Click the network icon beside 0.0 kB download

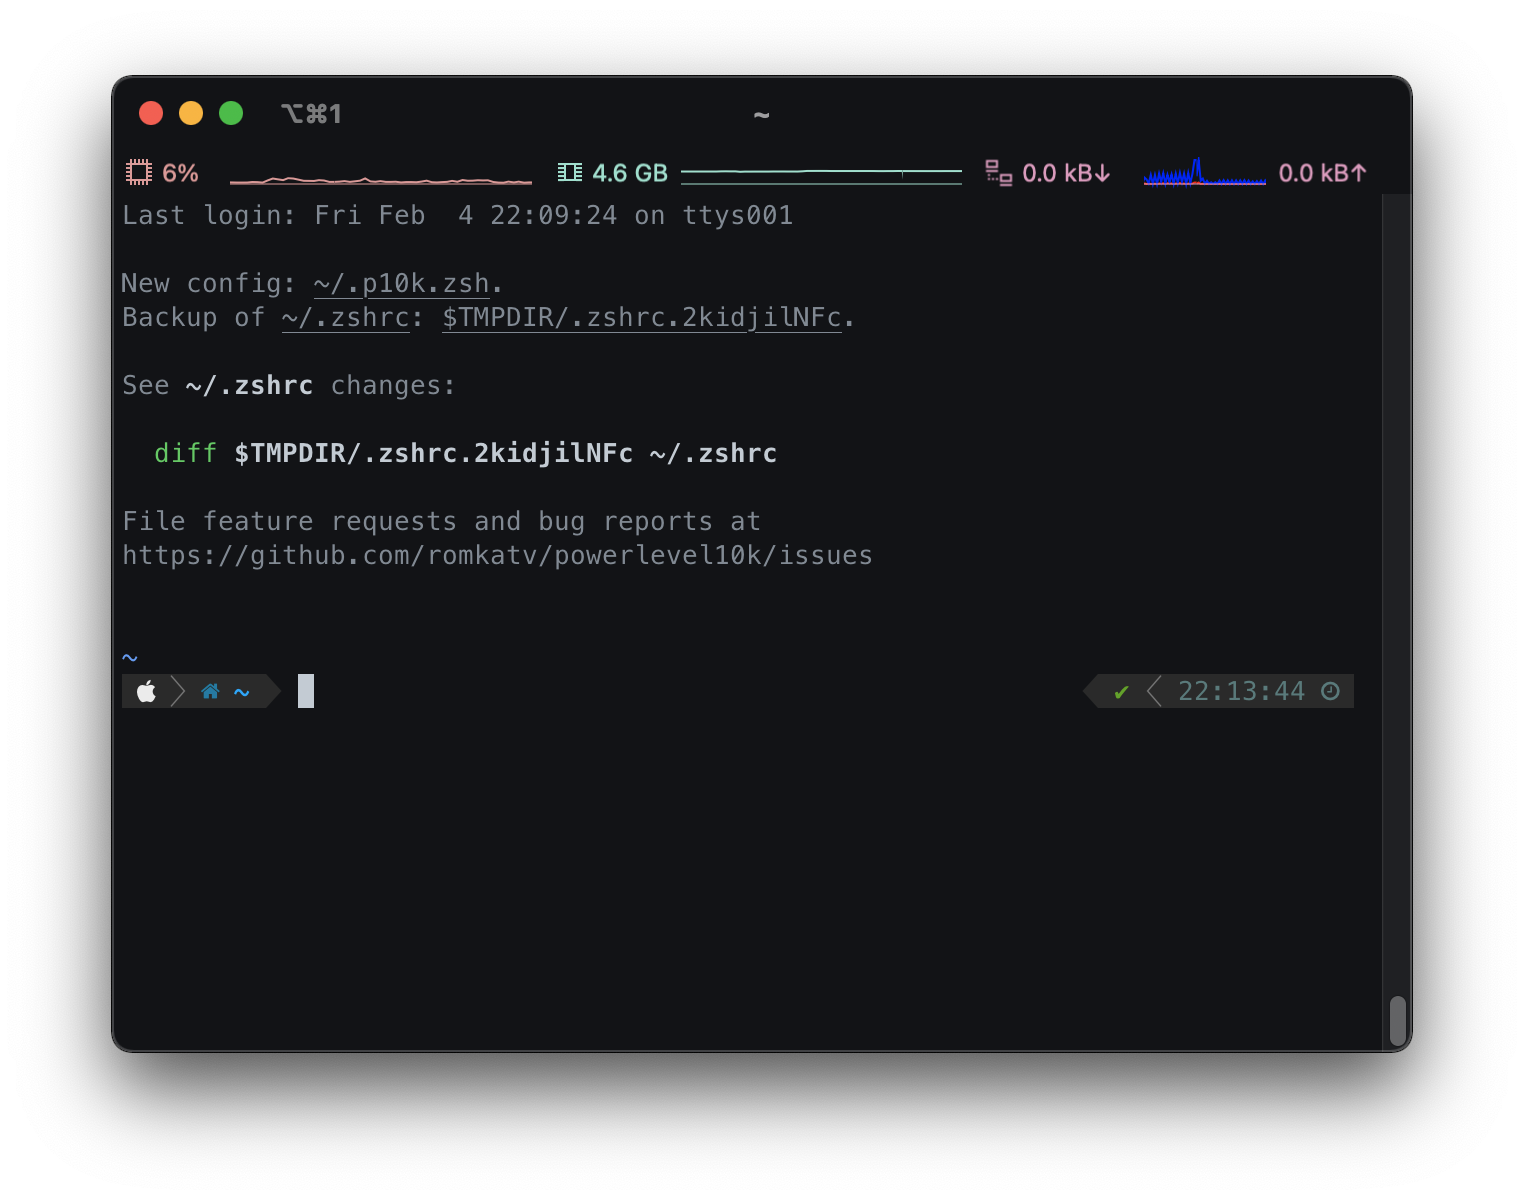(998, 173)
